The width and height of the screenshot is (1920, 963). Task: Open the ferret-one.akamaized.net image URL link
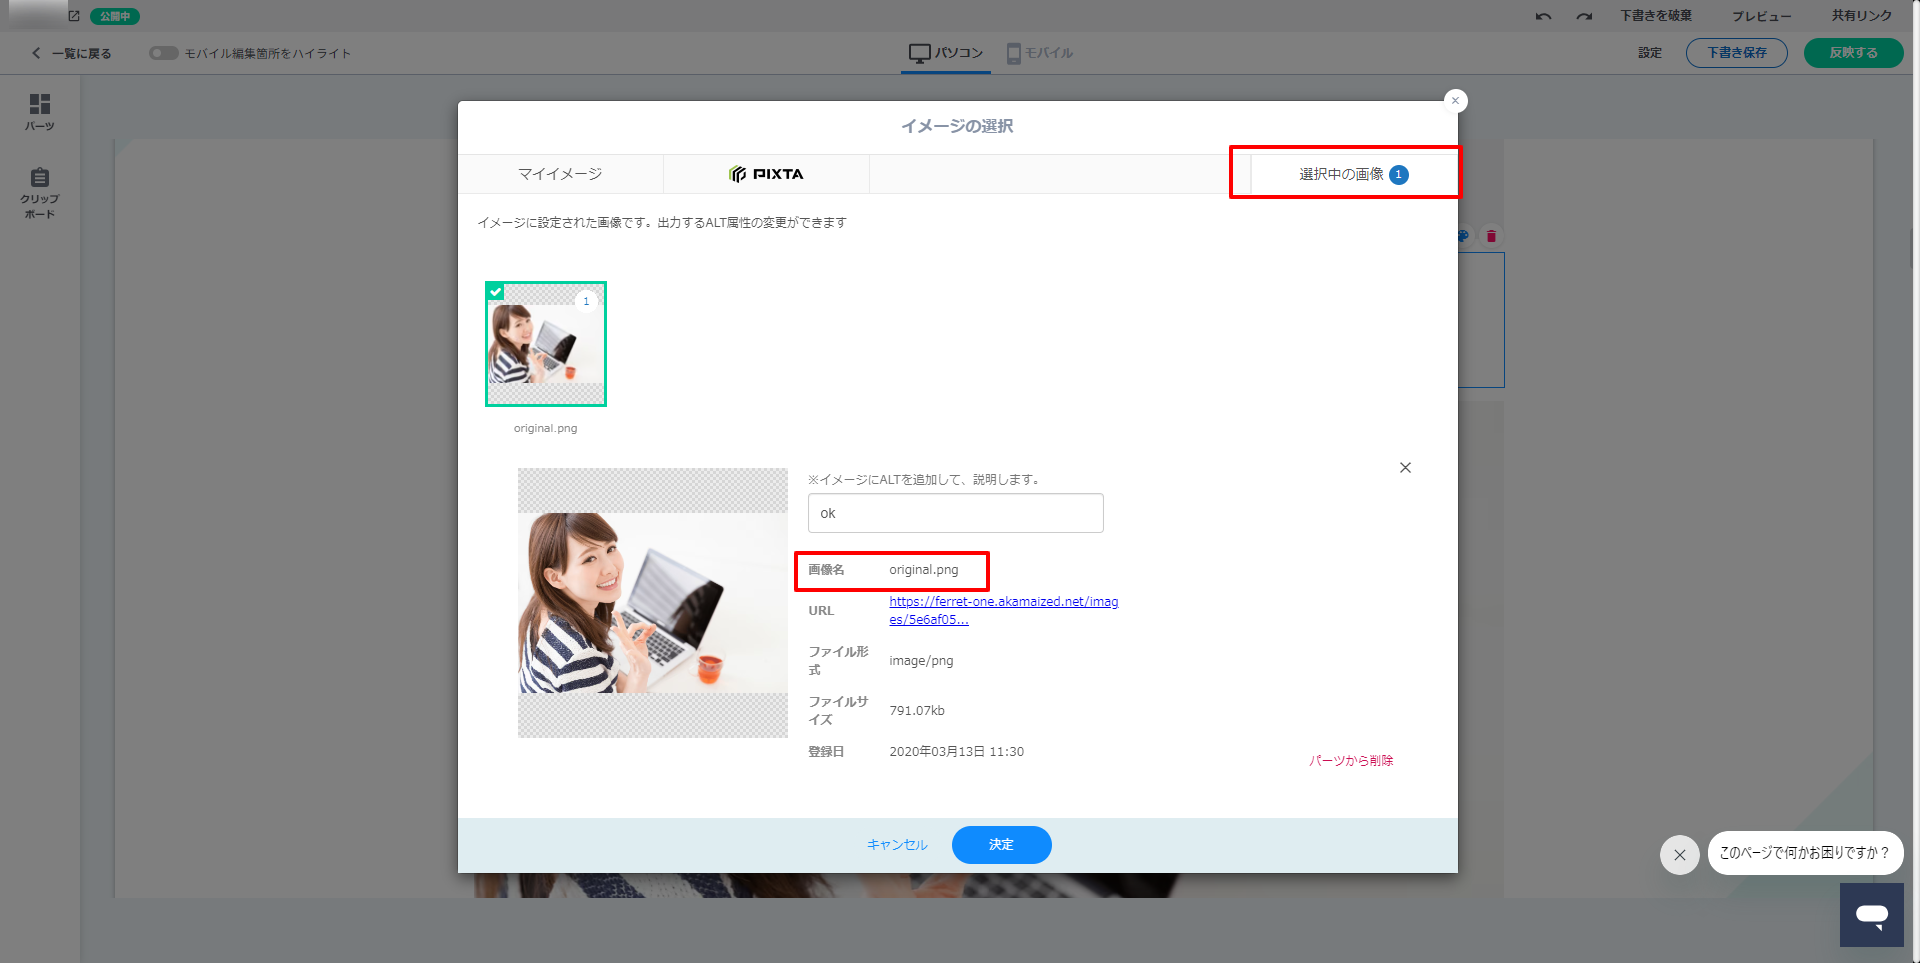[x=1004, y=610]
